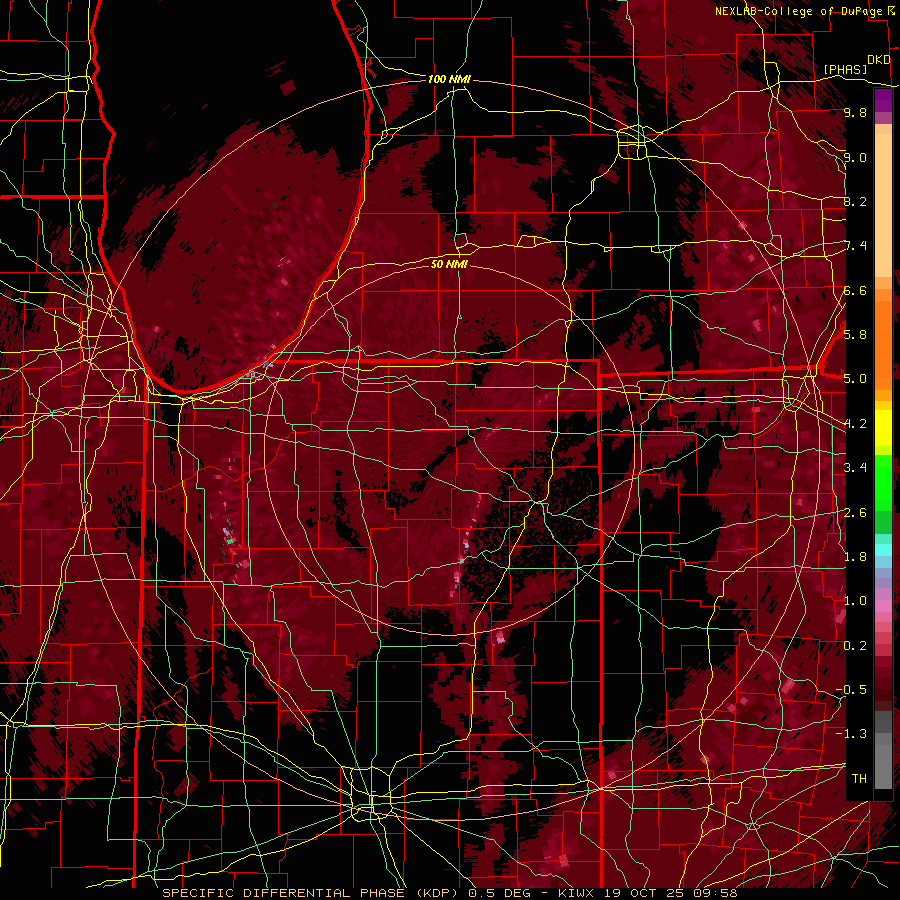Click the TH threshold label
The image size is (900, 900).
tap(859, 779)
